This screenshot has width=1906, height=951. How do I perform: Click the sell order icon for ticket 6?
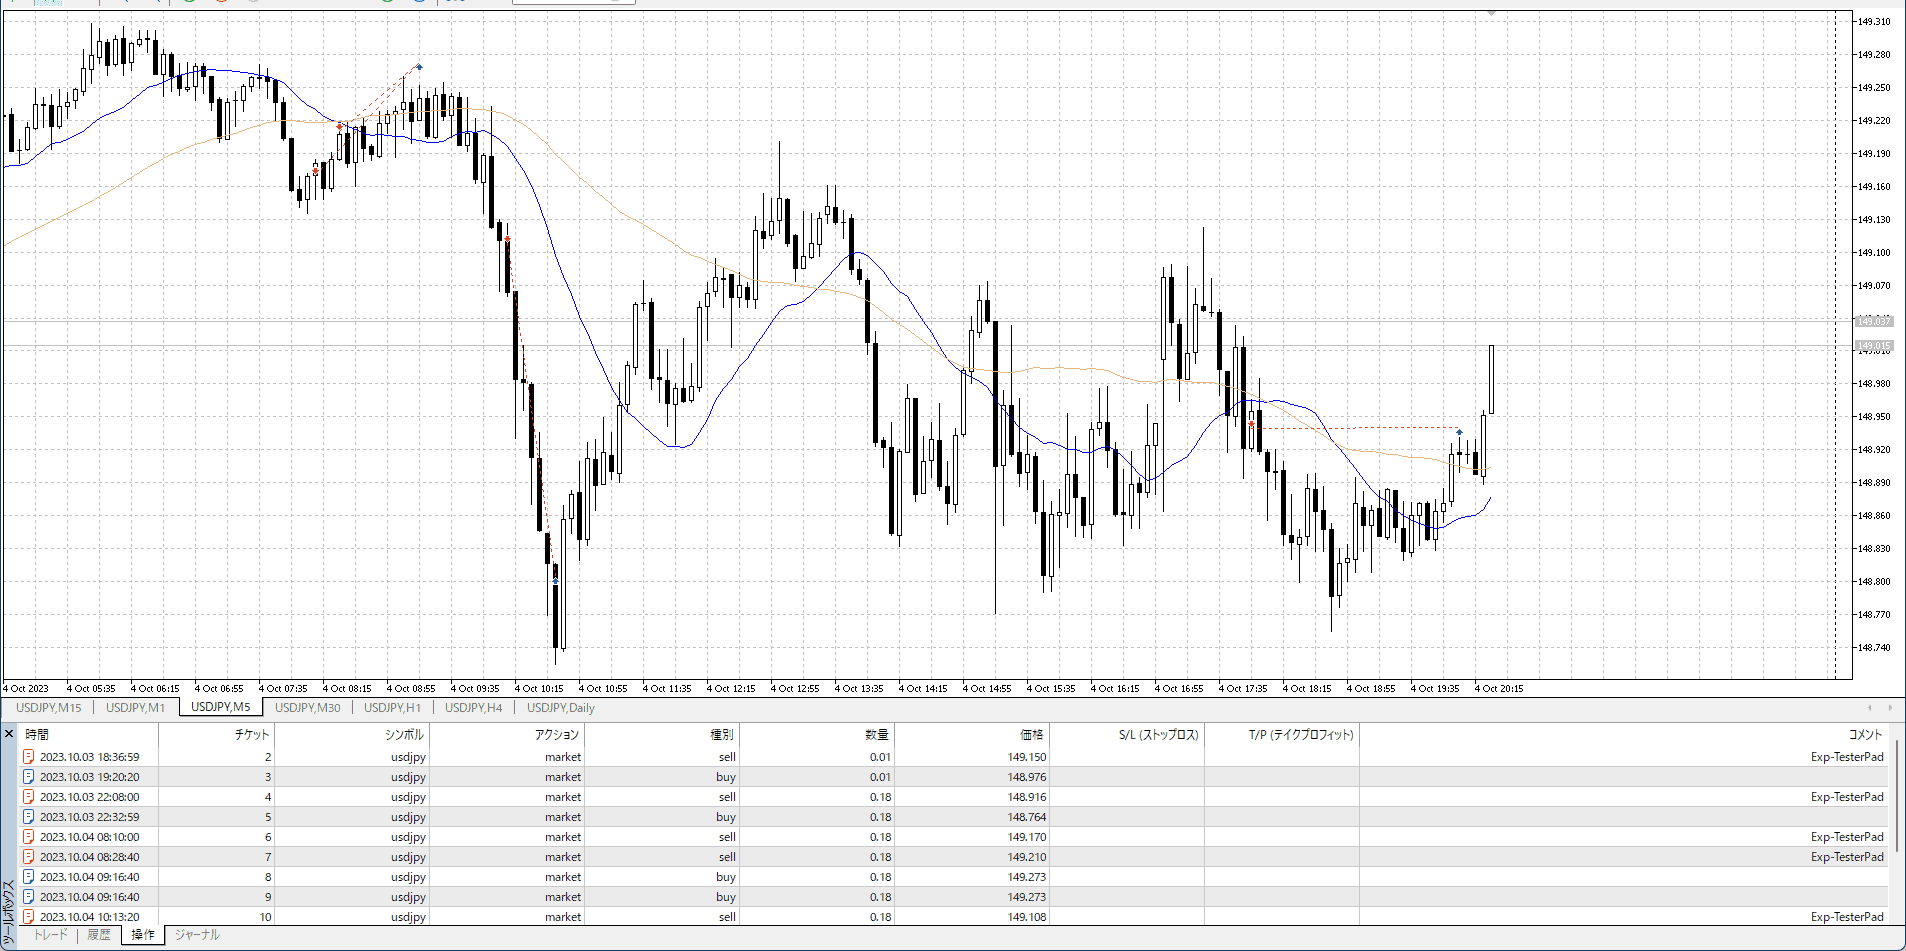29,837
